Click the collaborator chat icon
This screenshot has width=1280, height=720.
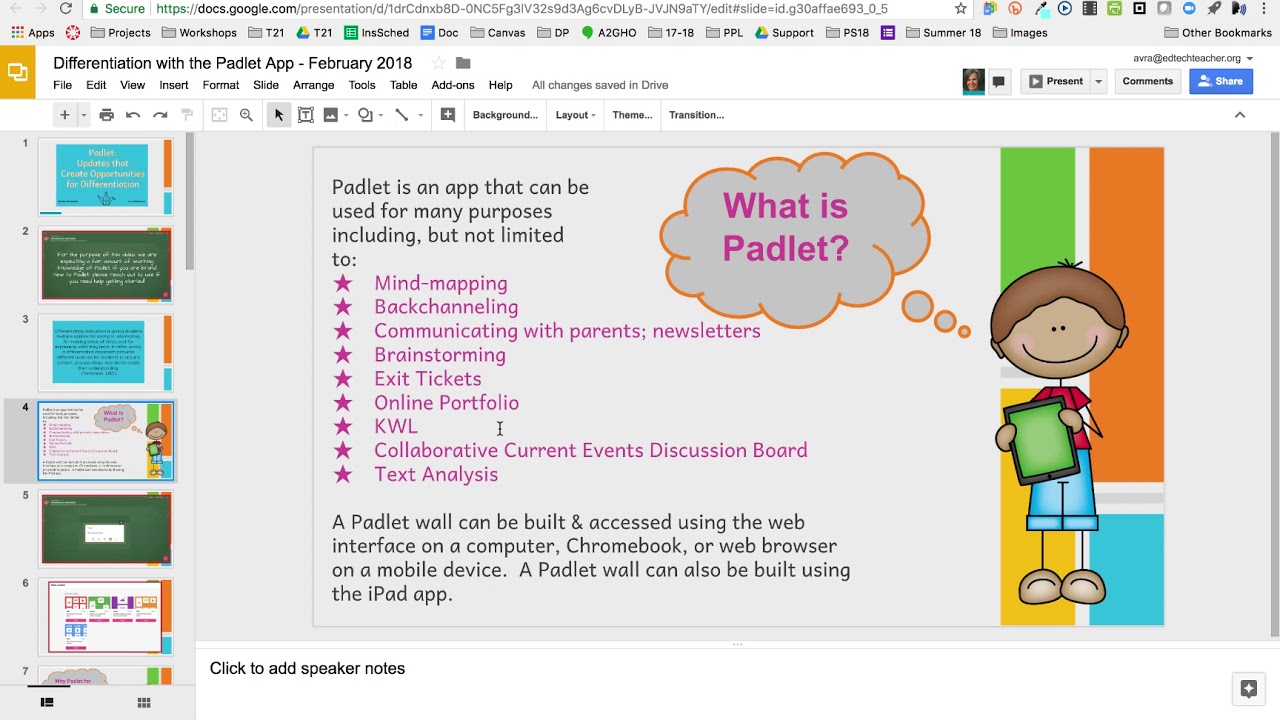[998, 82]
